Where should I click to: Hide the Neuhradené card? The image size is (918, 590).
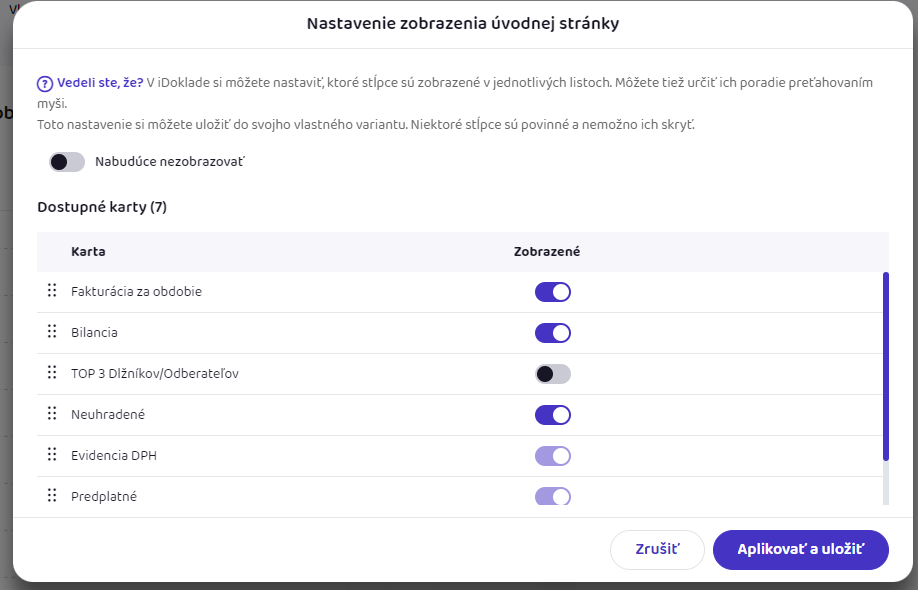(x=553, y=415)
